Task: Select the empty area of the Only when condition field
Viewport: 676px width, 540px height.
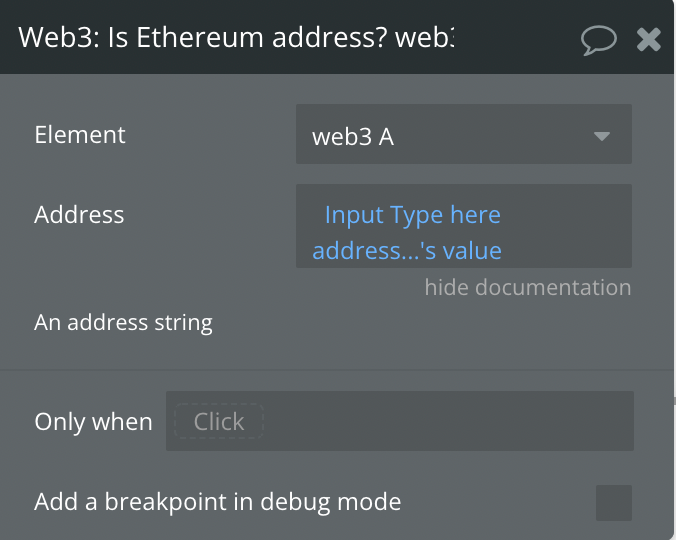Action: point(448,421)
